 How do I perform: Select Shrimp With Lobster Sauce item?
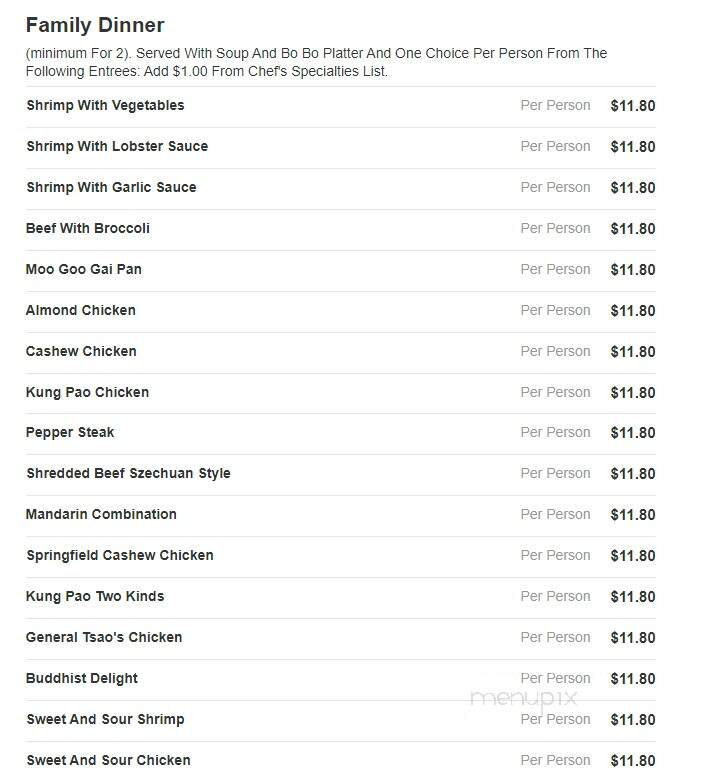tap(117, 146)
